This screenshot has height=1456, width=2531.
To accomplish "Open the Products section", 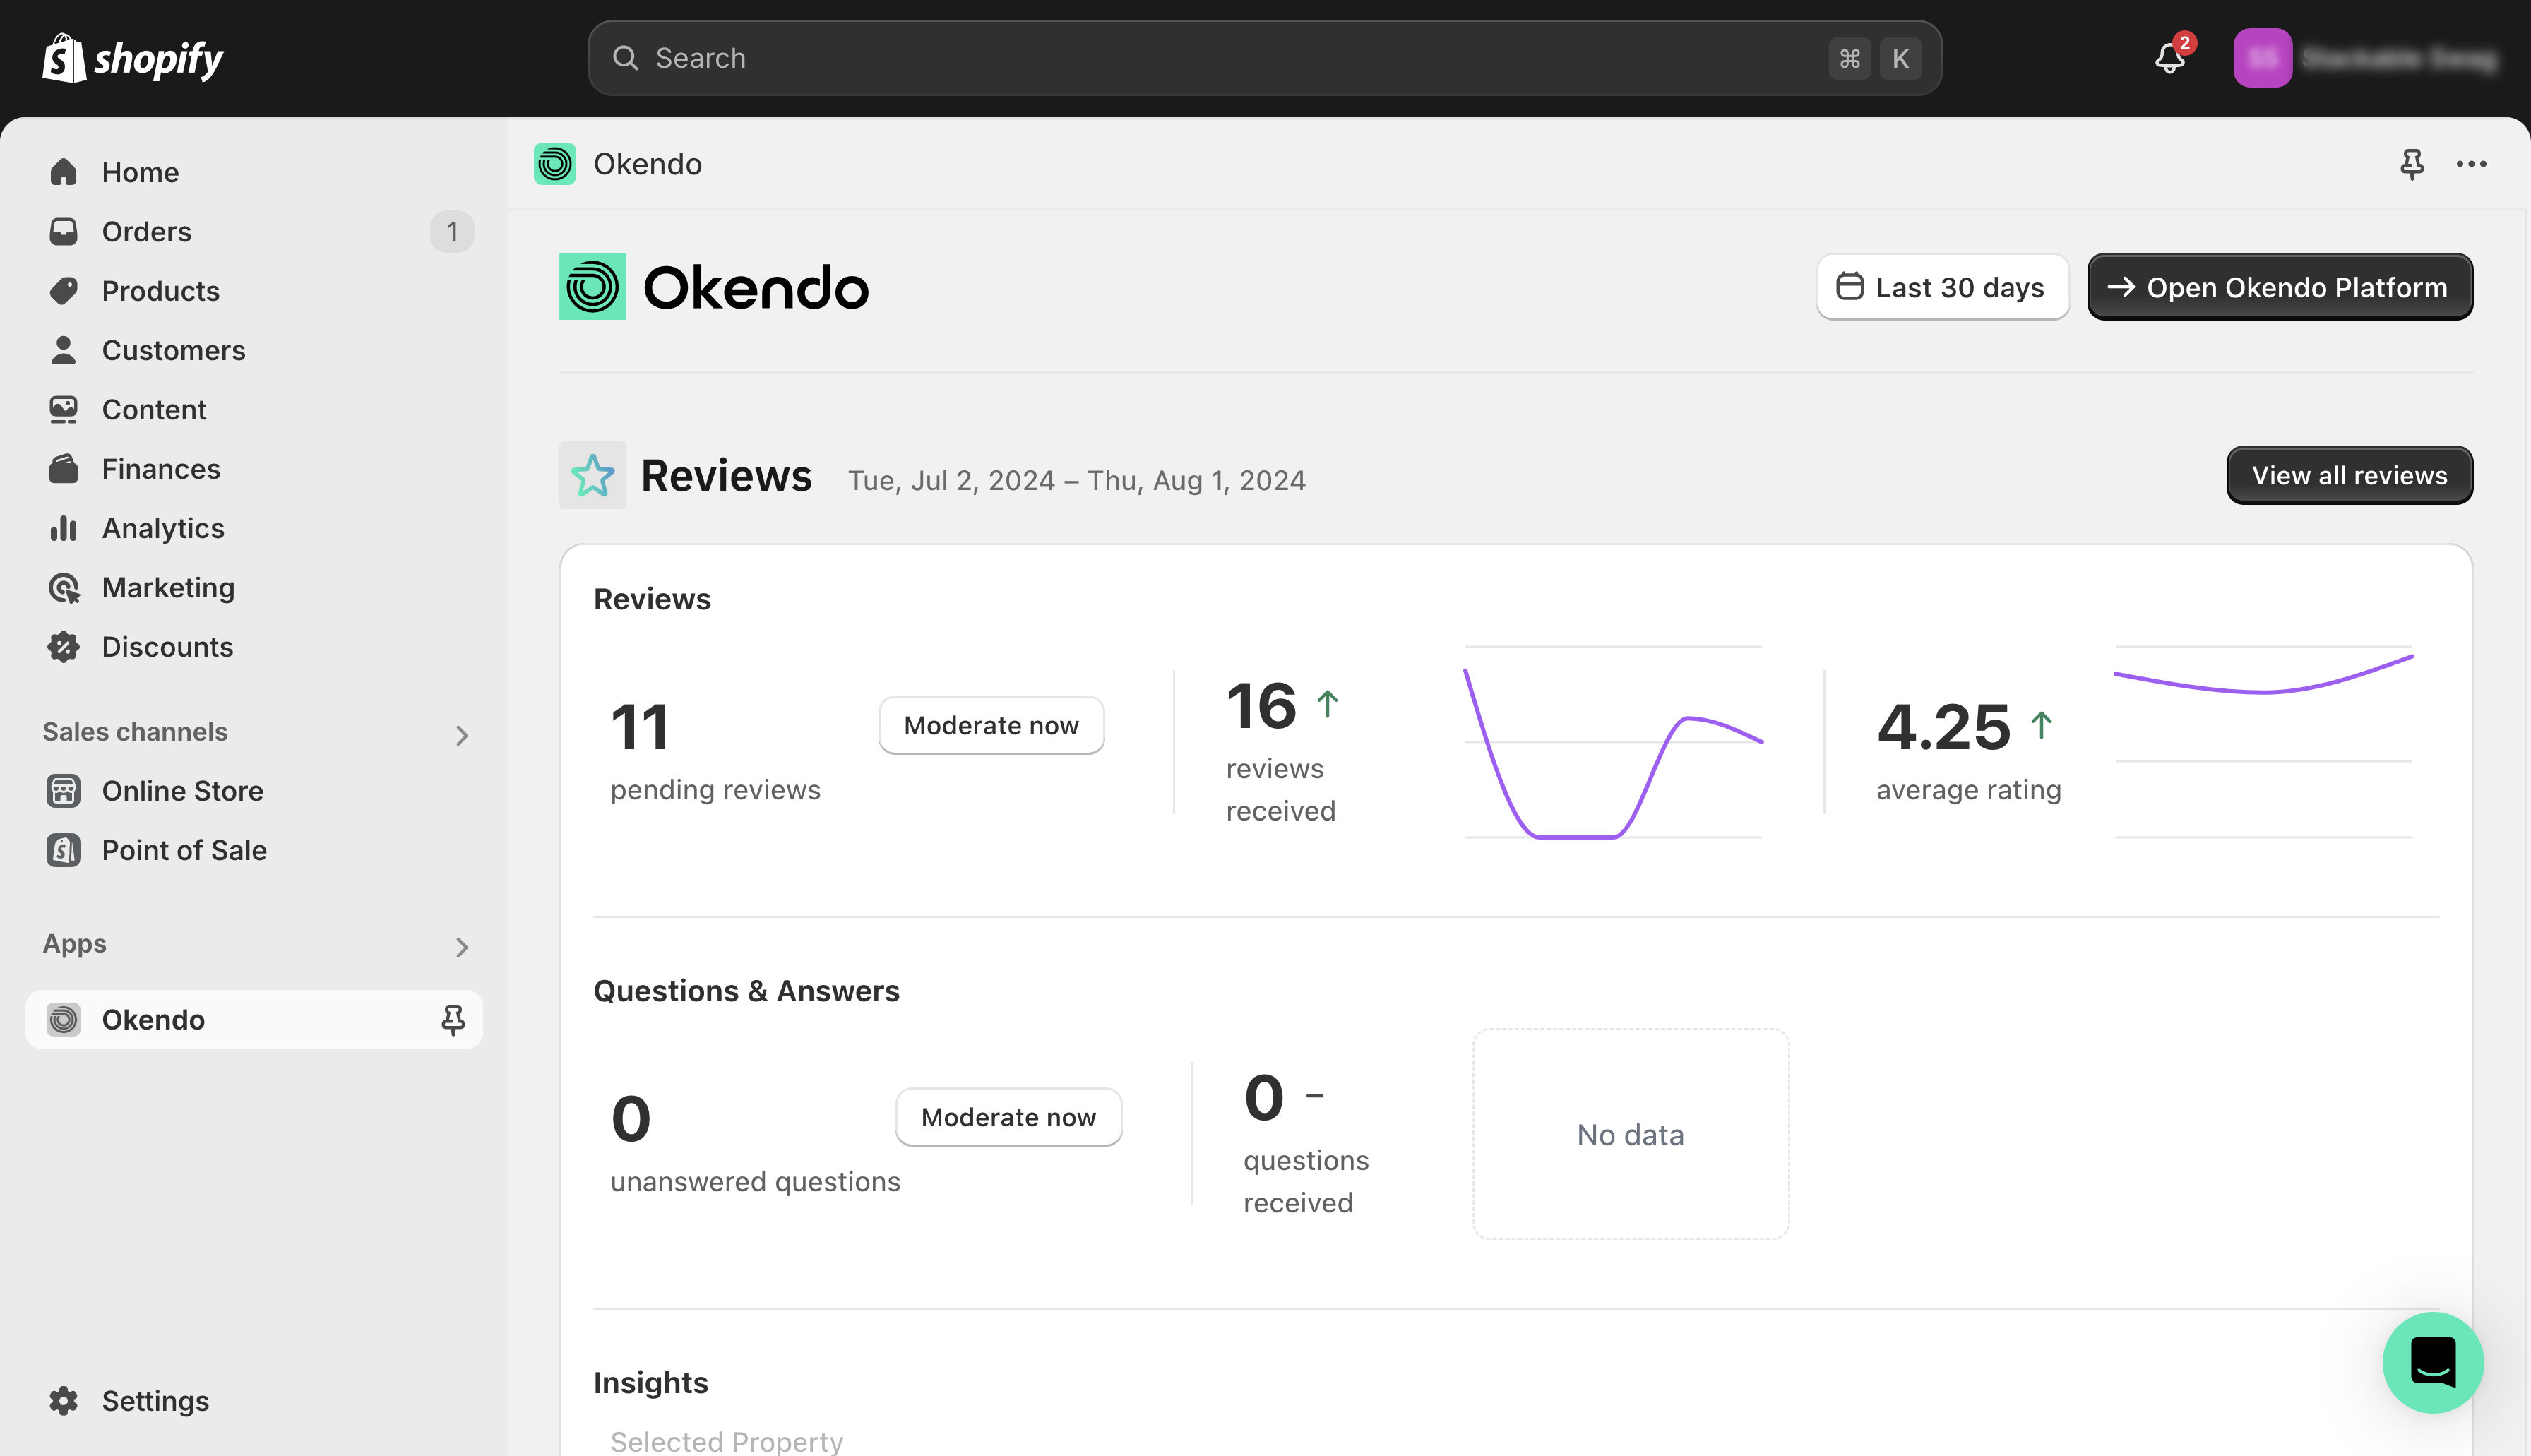I will click(x=254, y=290).
